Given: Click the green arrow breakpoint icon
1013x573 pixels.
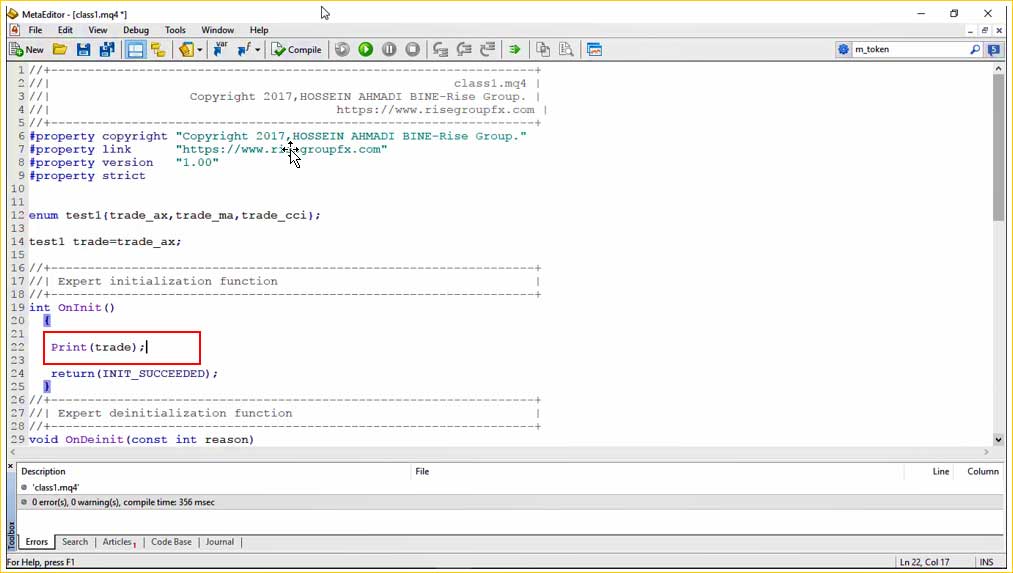Looking at the screenshot, I should tap(514, 50).
